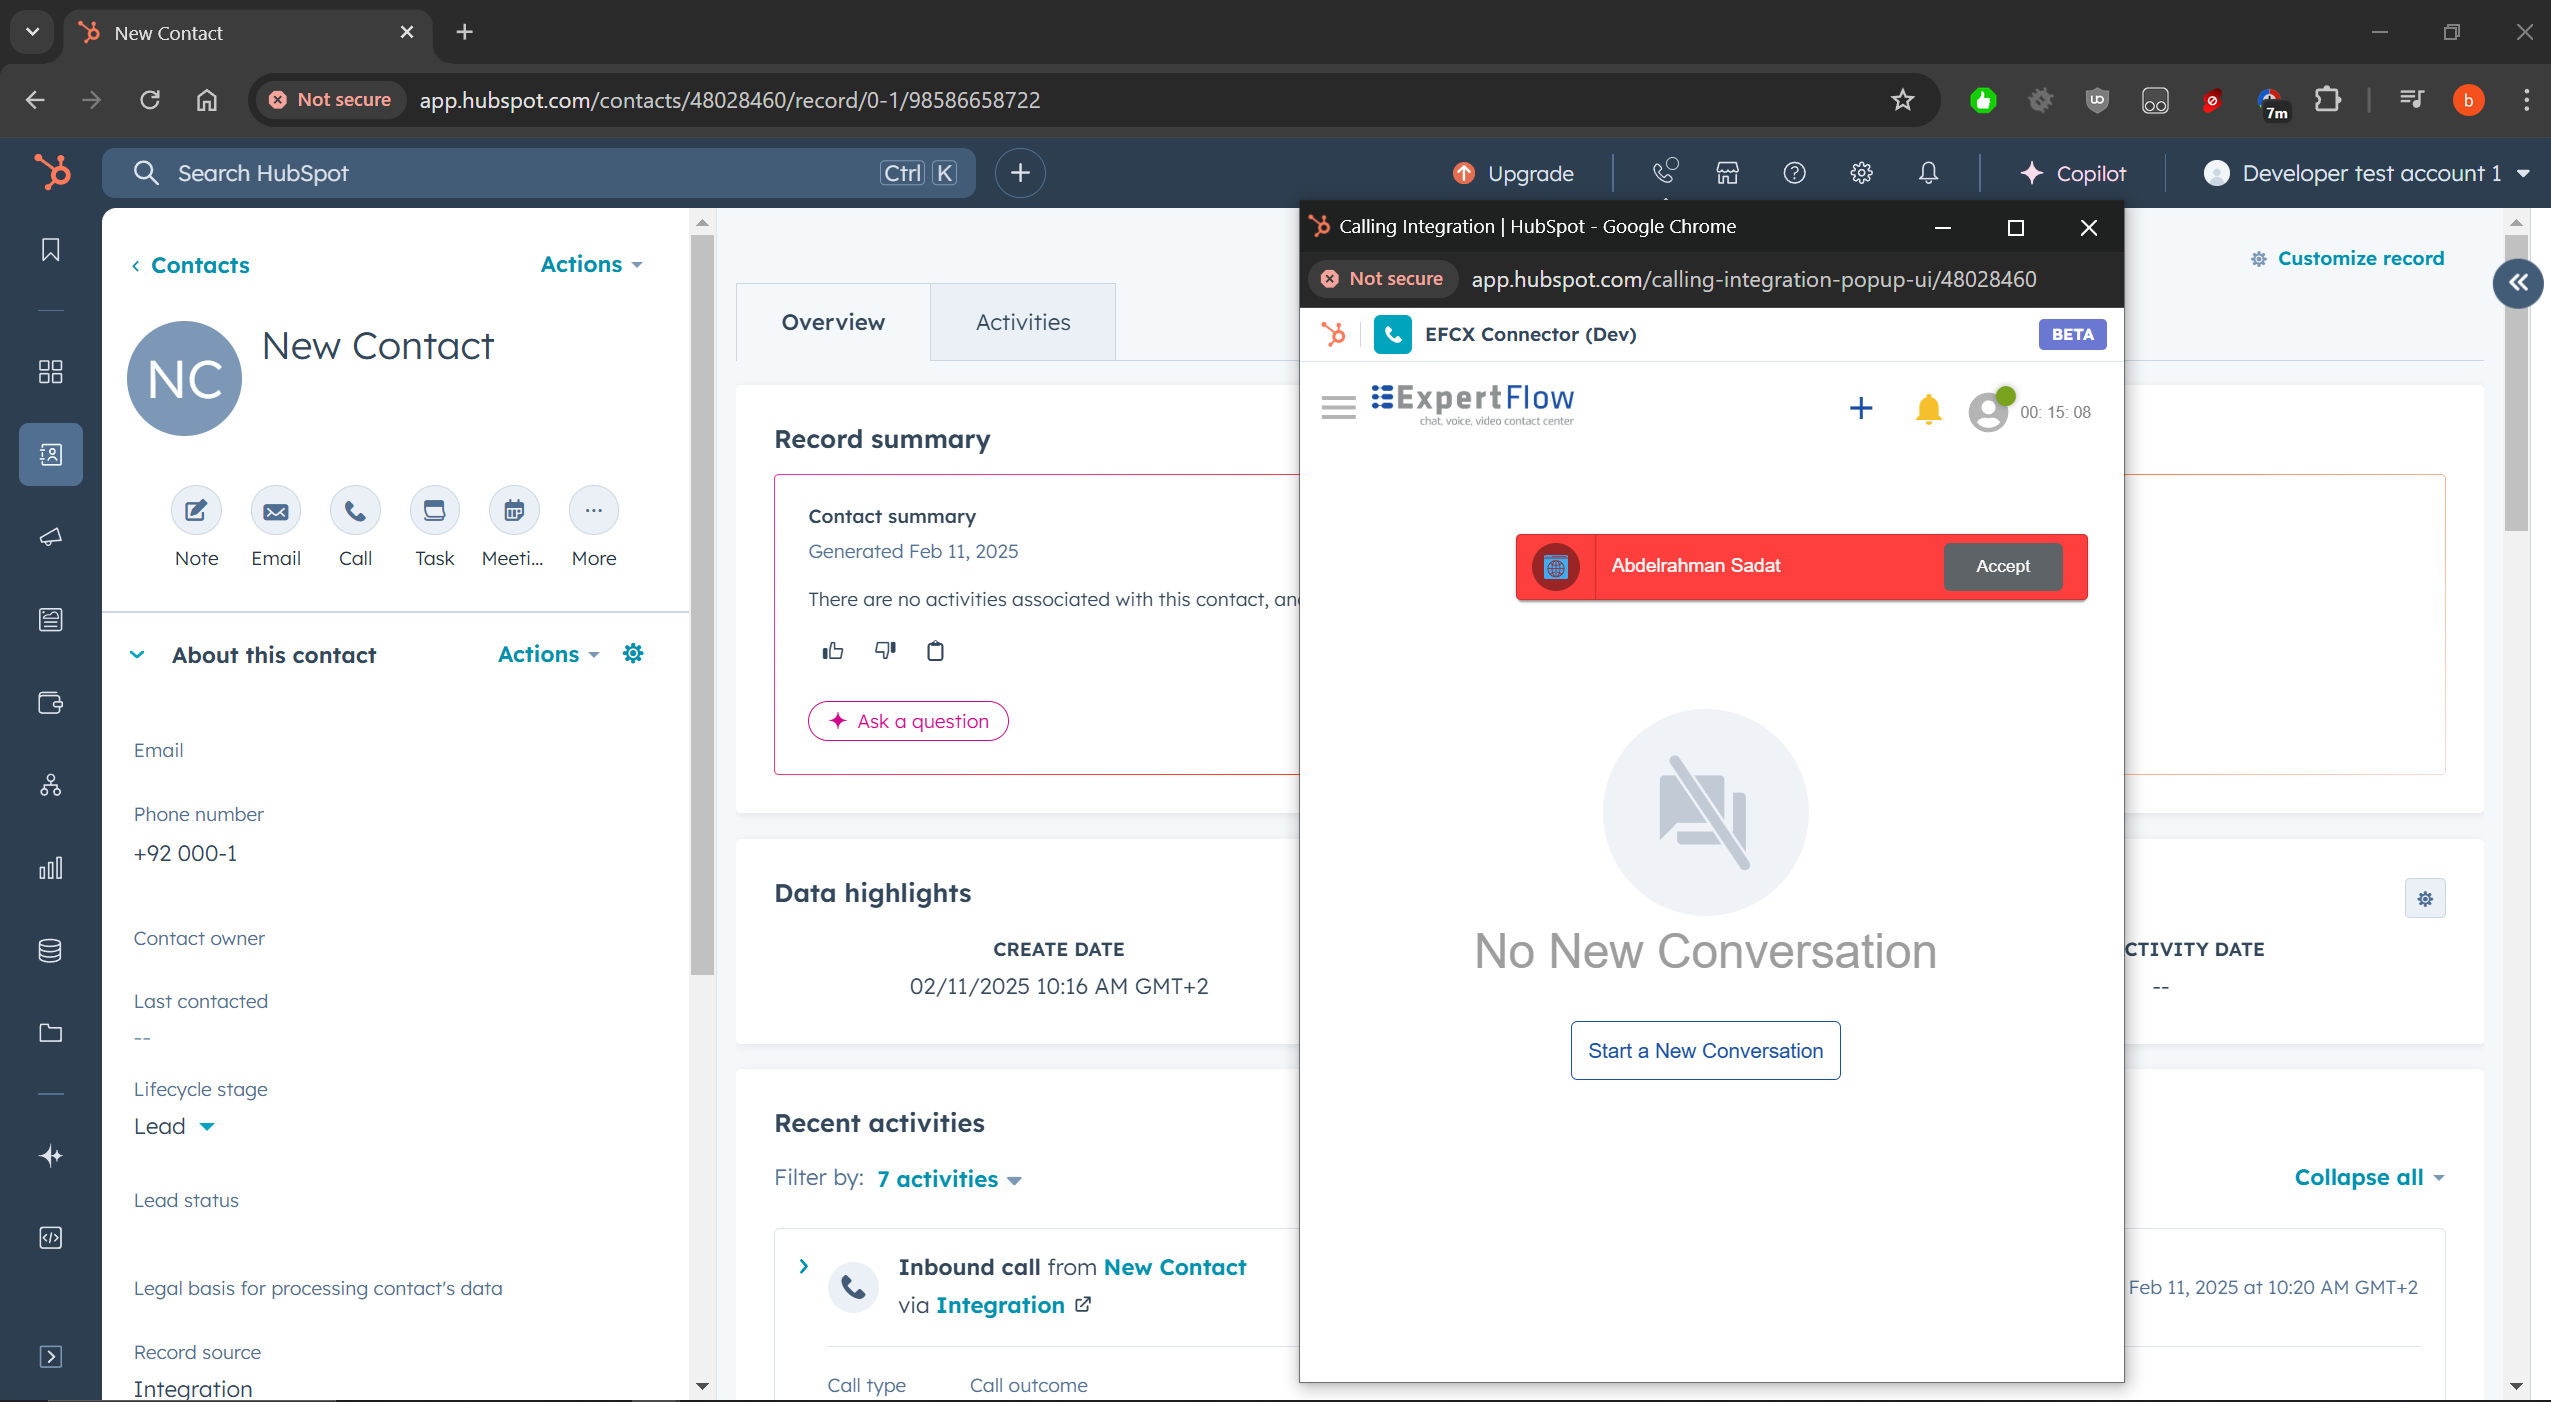Click the thumbs-down icon on Contact summary
The image size is (2551, 1402).
click(x=885, y=651)
